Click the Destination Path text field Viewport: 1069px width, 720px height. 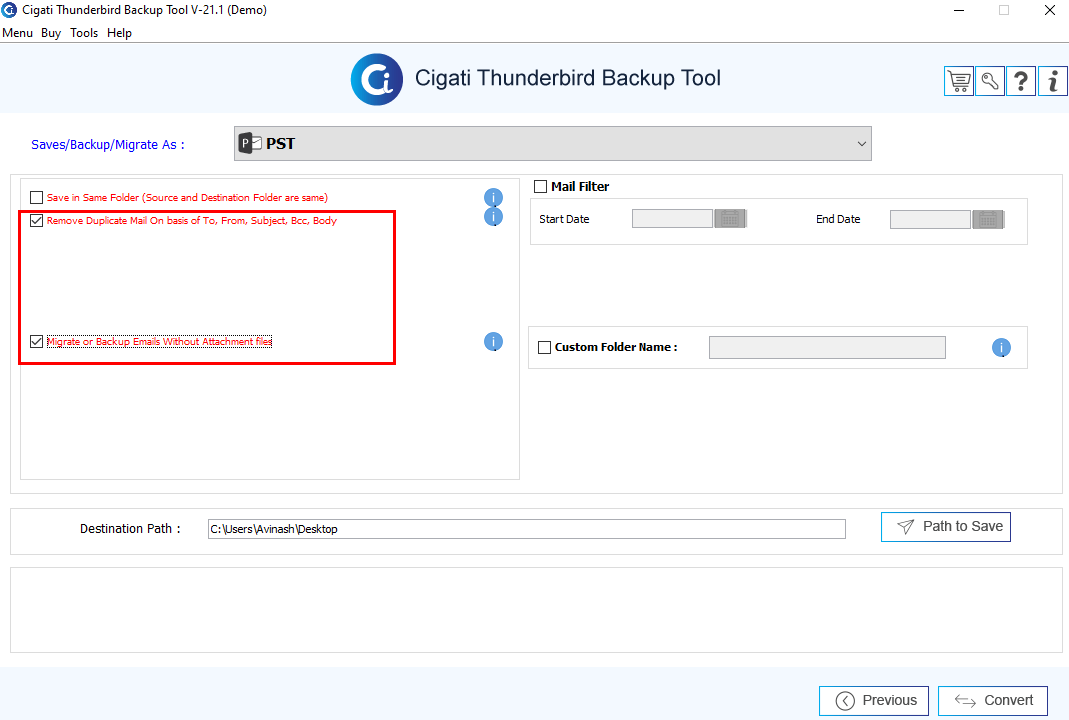tap(526, 529)
